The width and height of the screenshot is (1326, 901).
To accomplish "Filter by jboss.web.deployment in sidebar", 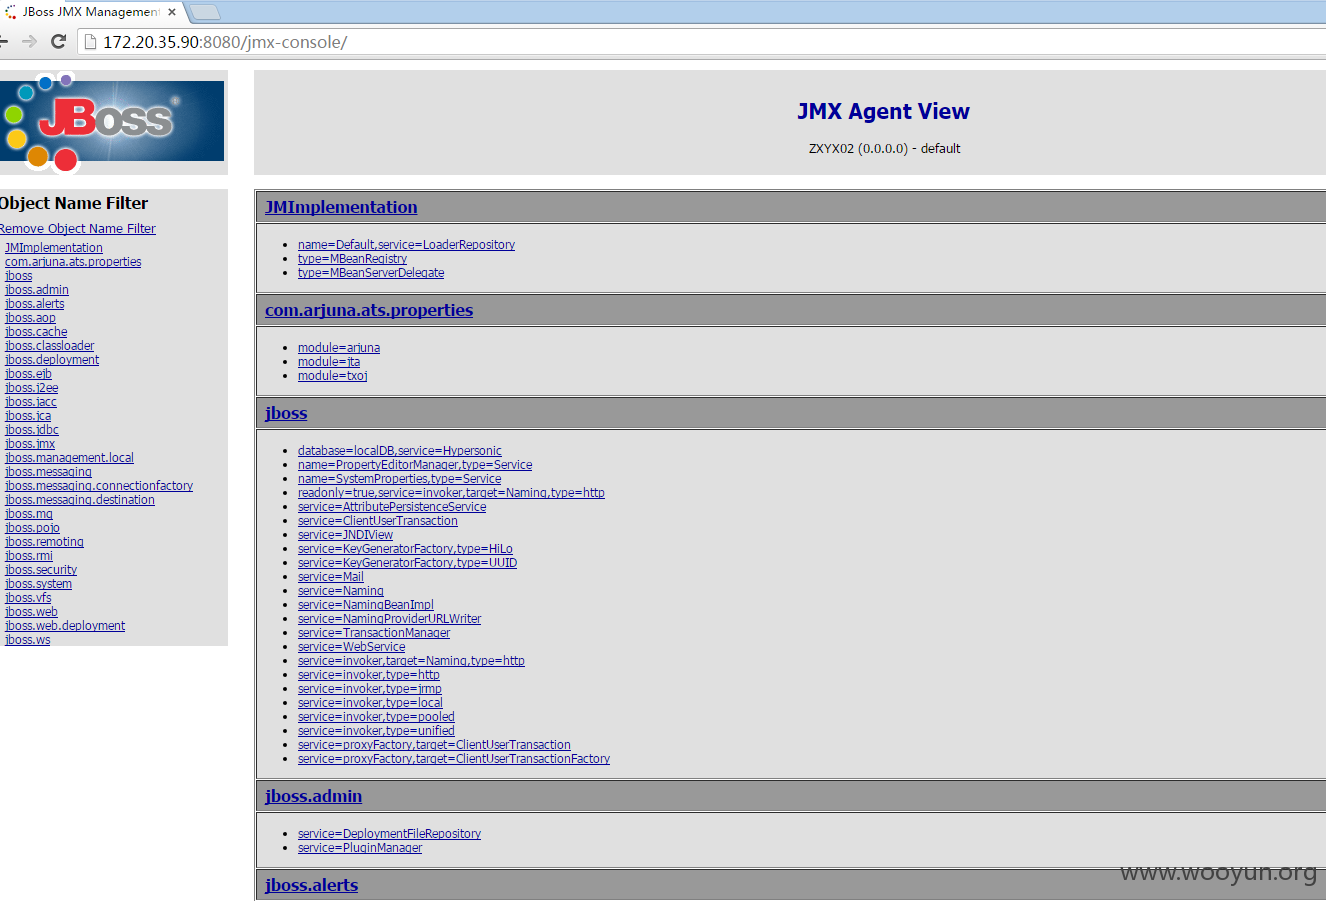I will (65, 626).
